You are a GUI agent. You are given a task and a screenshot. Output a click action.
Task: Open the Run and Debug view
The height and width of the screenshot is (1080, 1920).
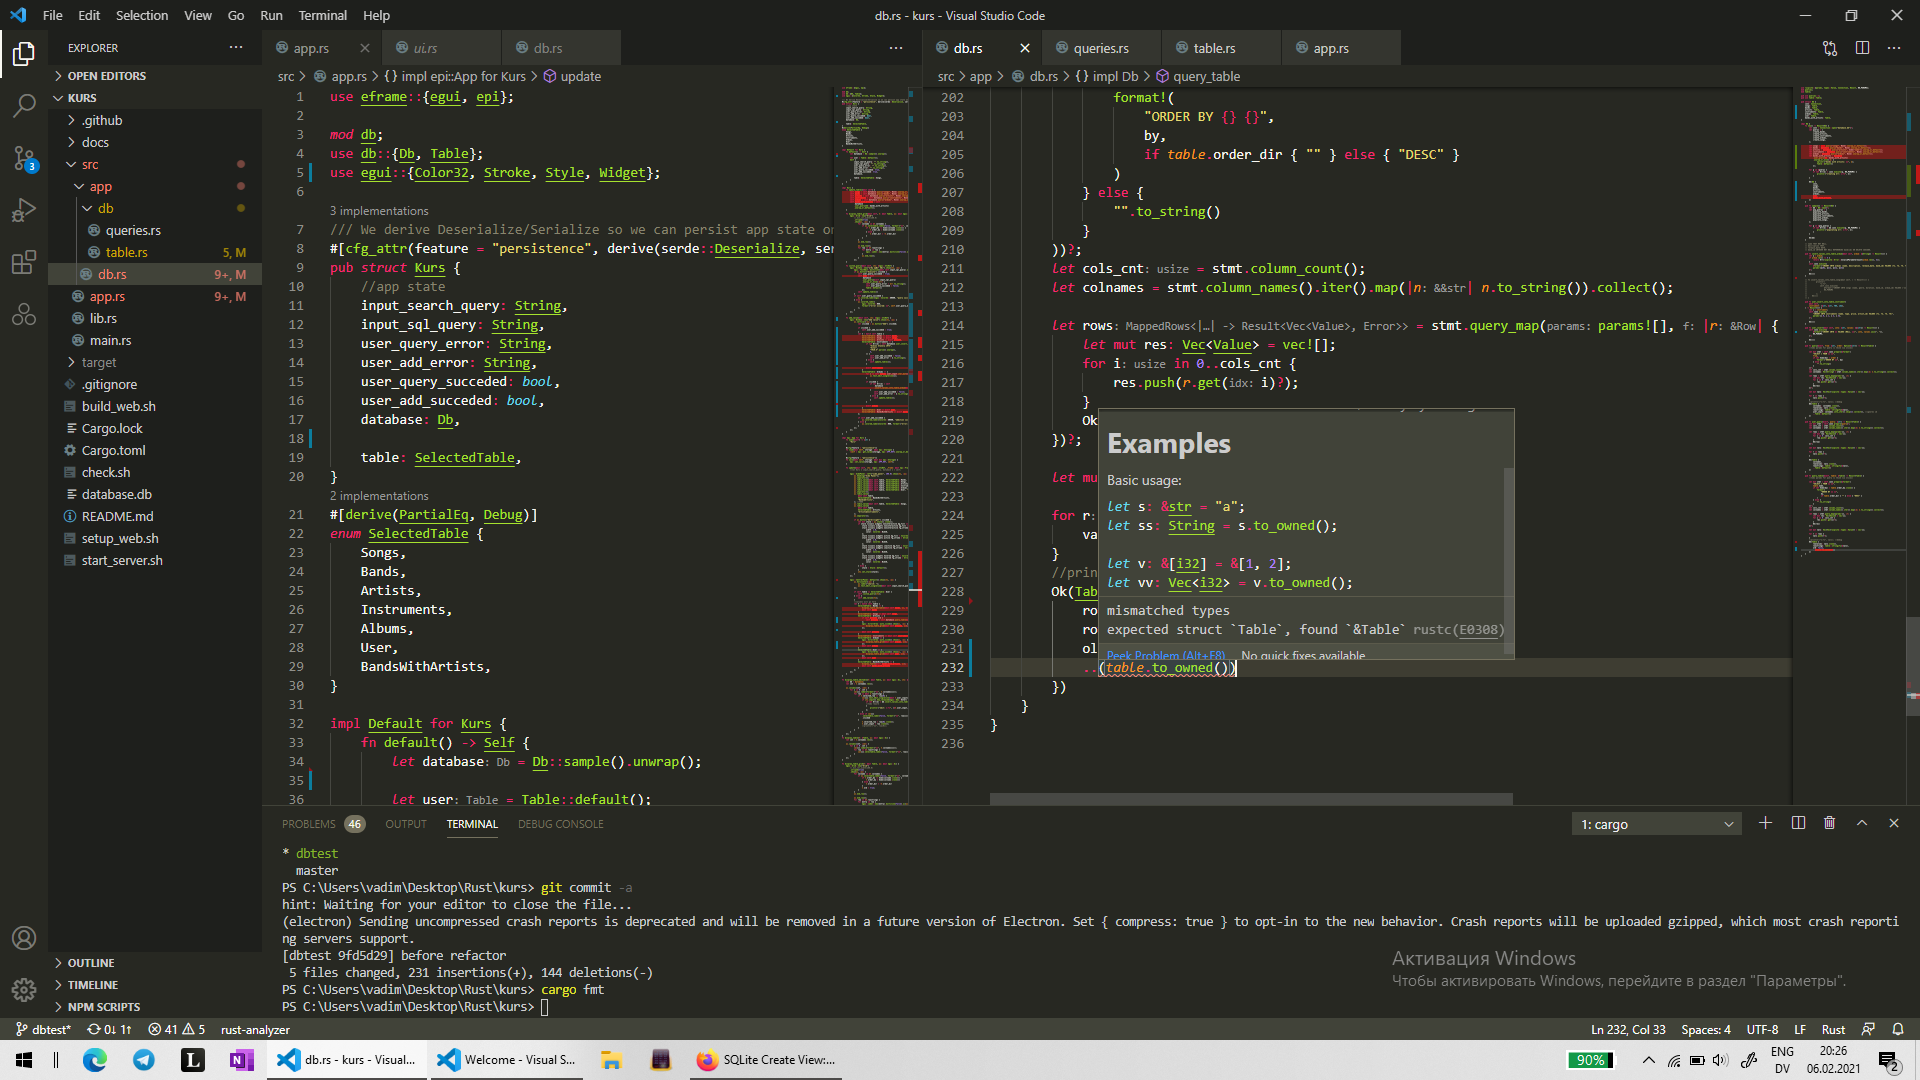click(24, 210)
